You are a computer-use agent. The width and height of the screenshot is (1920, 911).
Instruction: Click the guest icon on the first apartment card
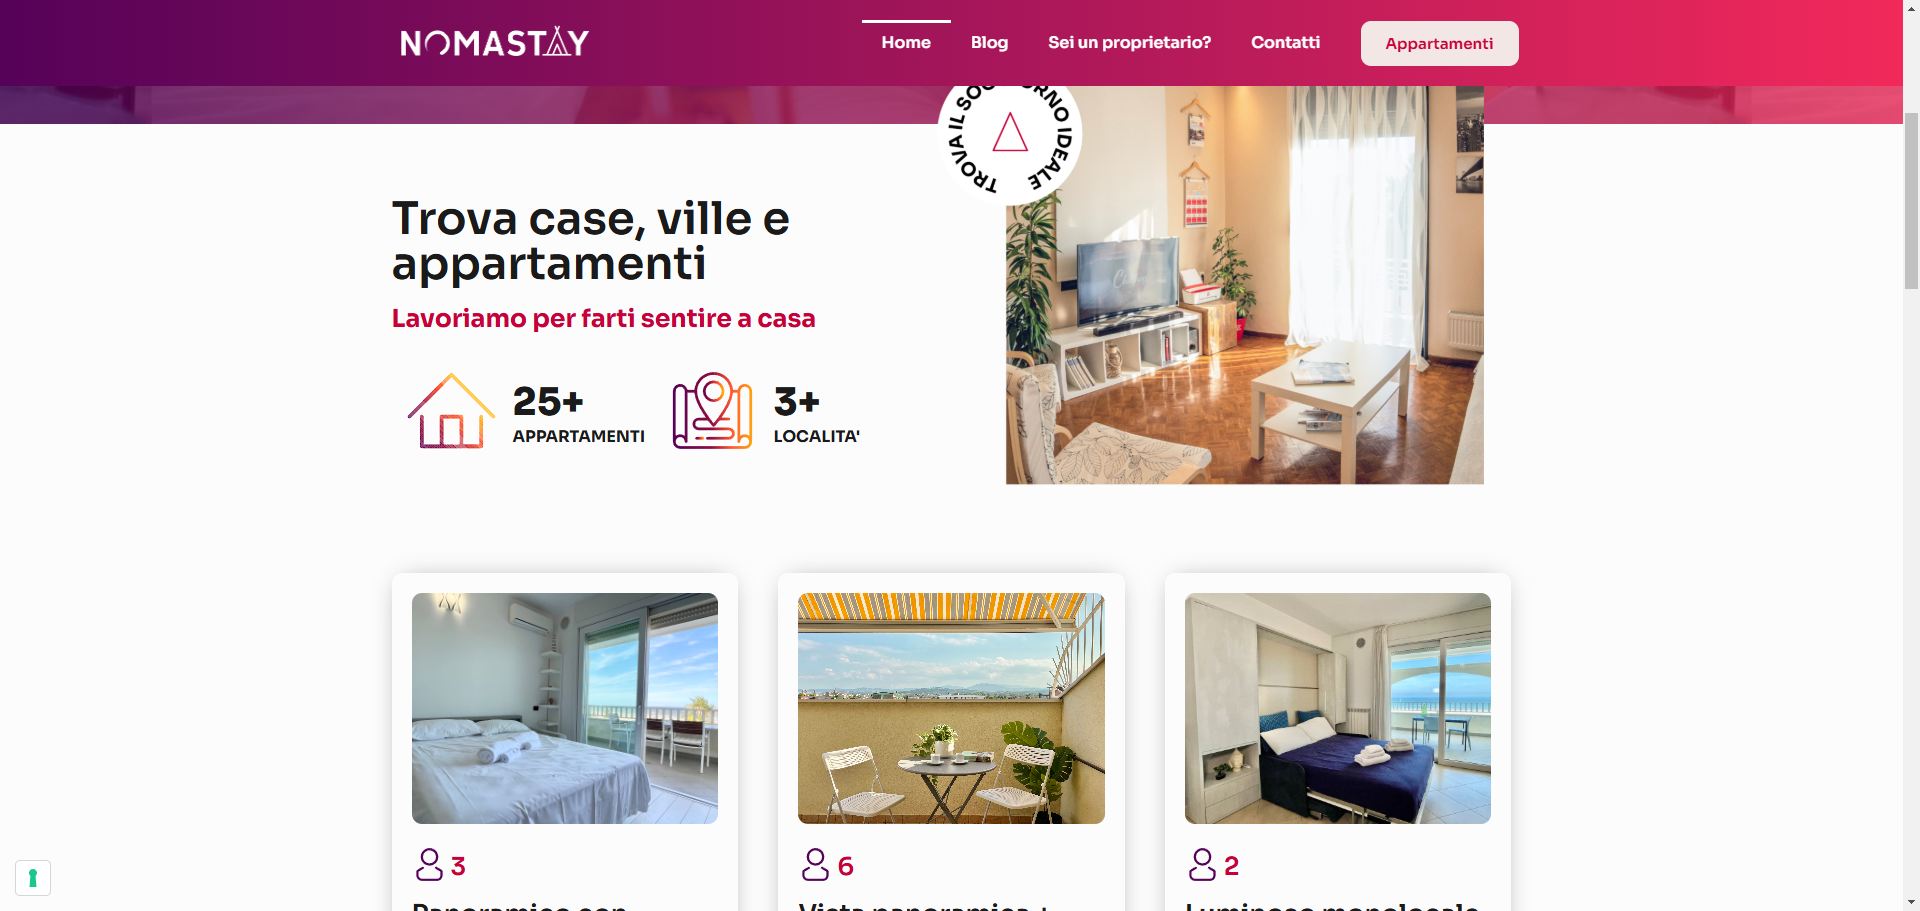coord(429,865)
